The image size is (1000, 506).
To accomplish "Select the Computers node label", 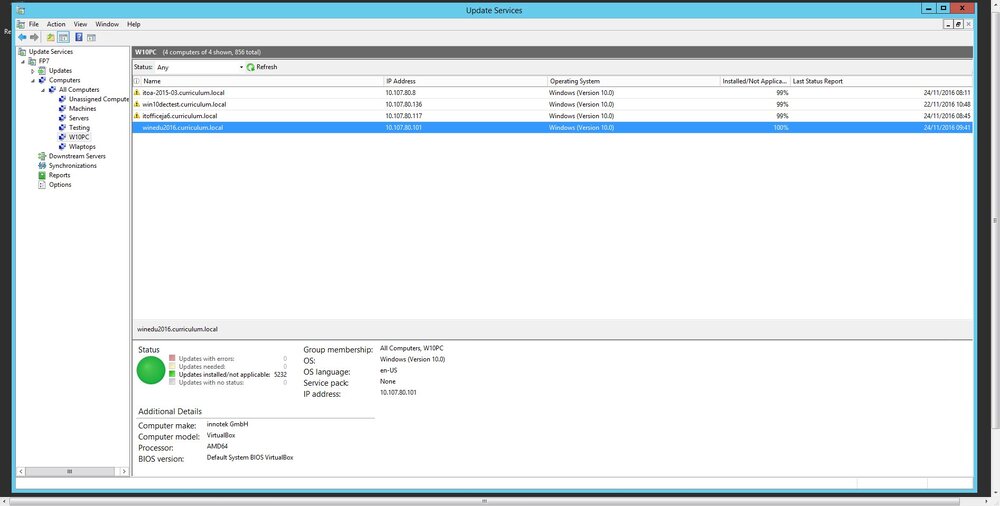I will 64,80.
